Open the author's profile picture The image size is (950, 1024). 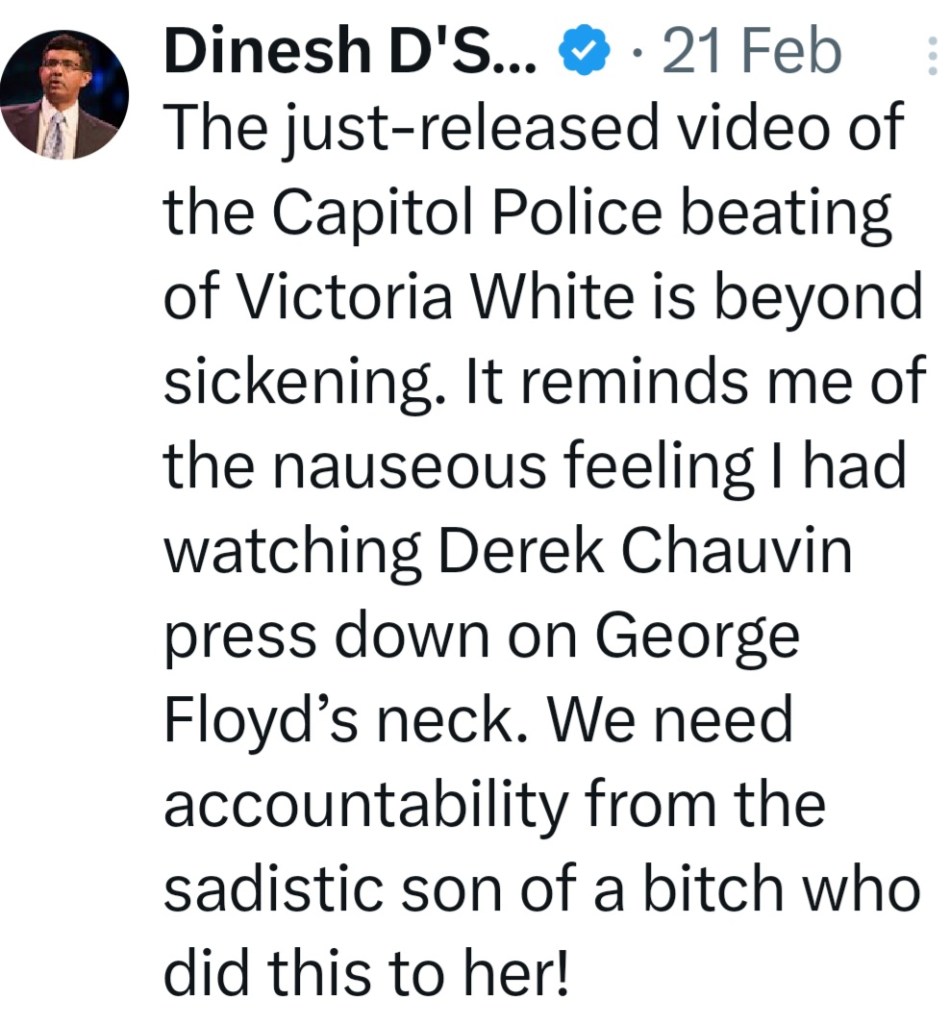pos(64,95)
